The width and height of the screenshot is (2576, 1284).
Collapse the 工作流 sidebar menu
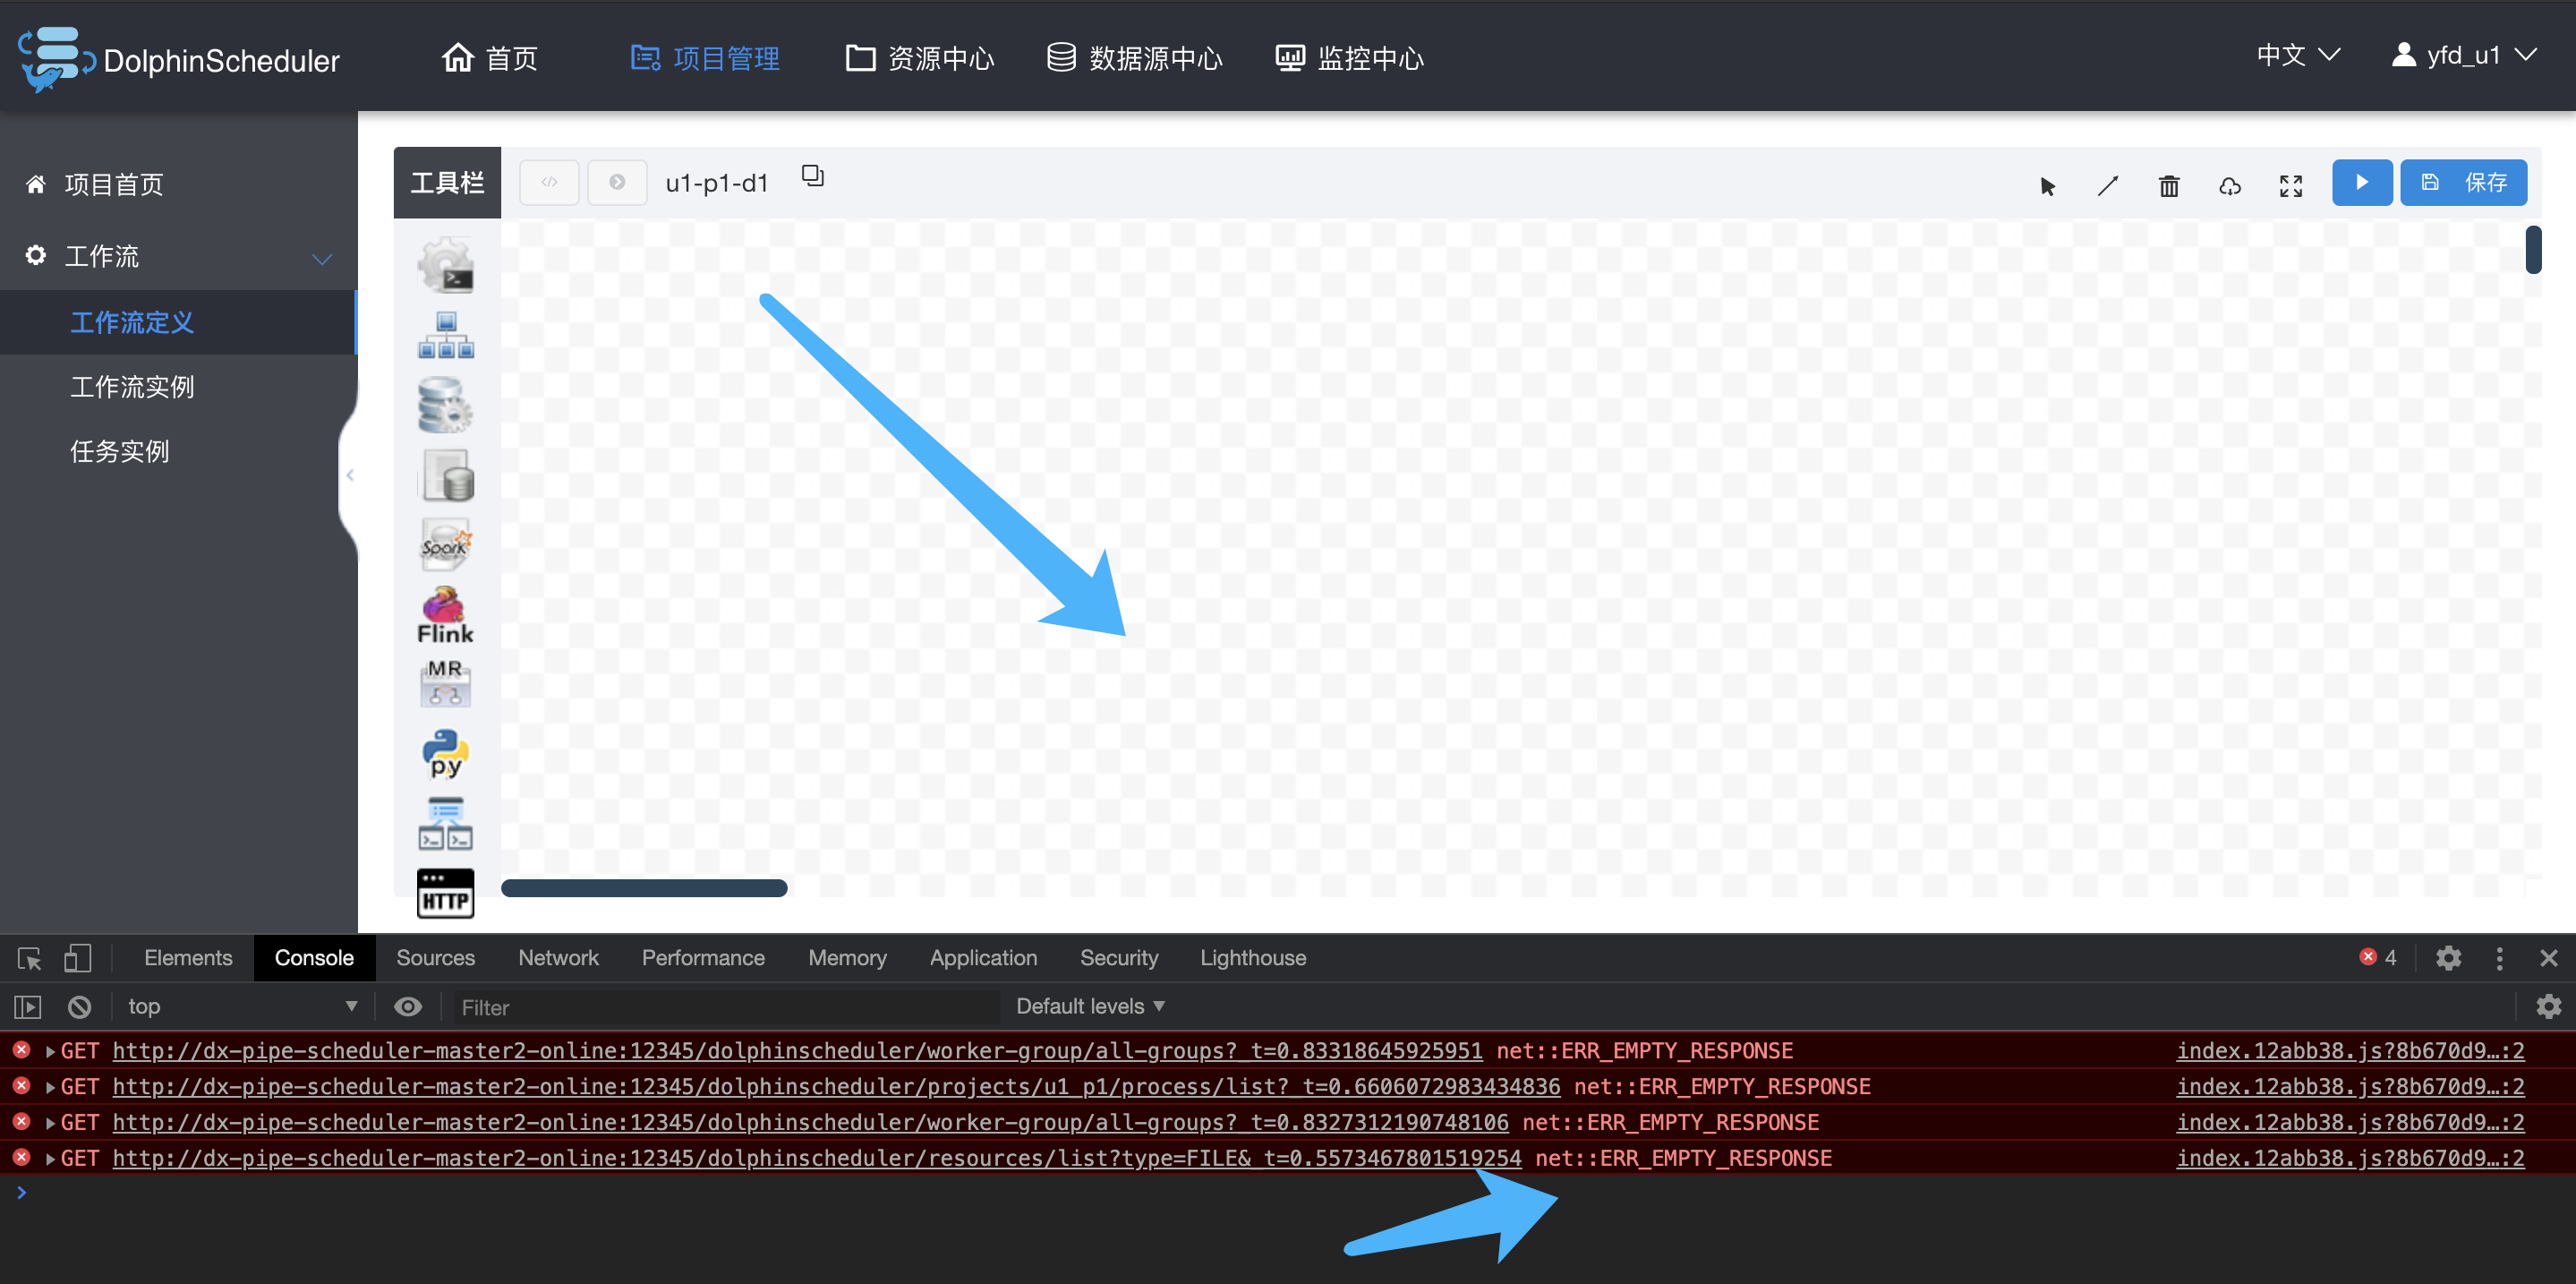[321, 258]
